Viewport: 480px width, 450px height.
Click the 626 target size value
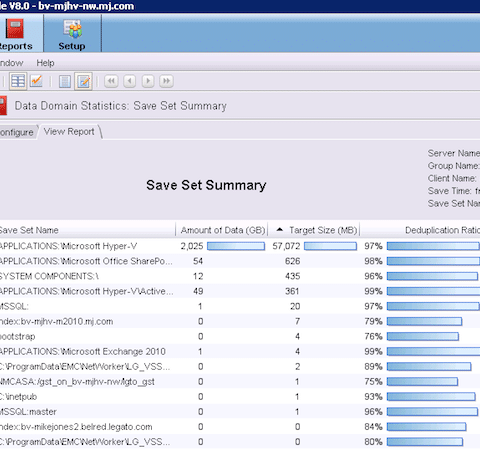pos(292,261)
